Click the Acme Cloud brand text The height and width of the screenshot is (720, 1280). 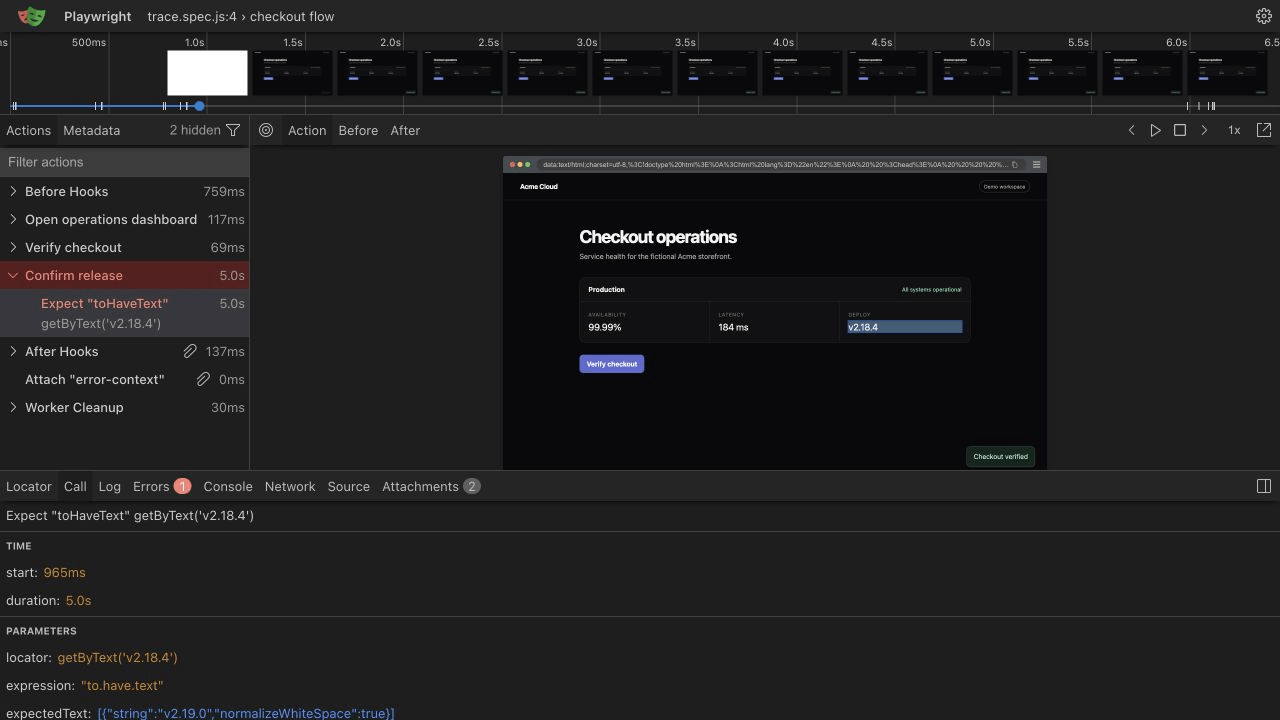click(539, 186)
